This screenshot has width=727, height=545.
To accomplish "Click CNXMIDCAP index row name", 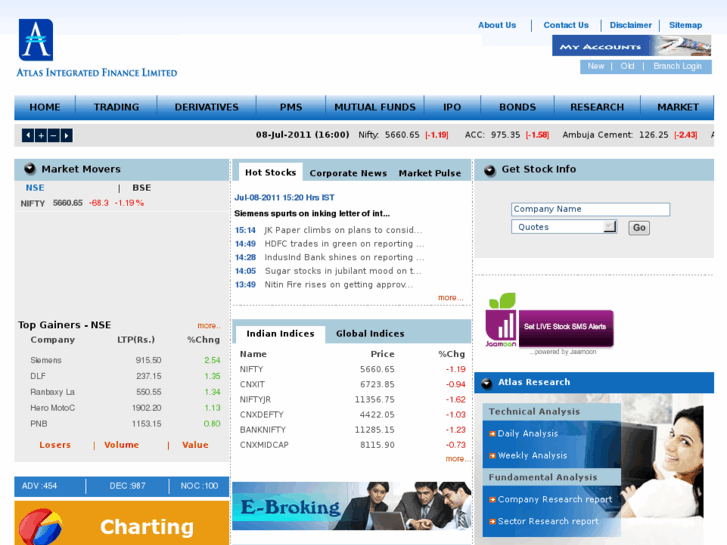I will 264,445.
